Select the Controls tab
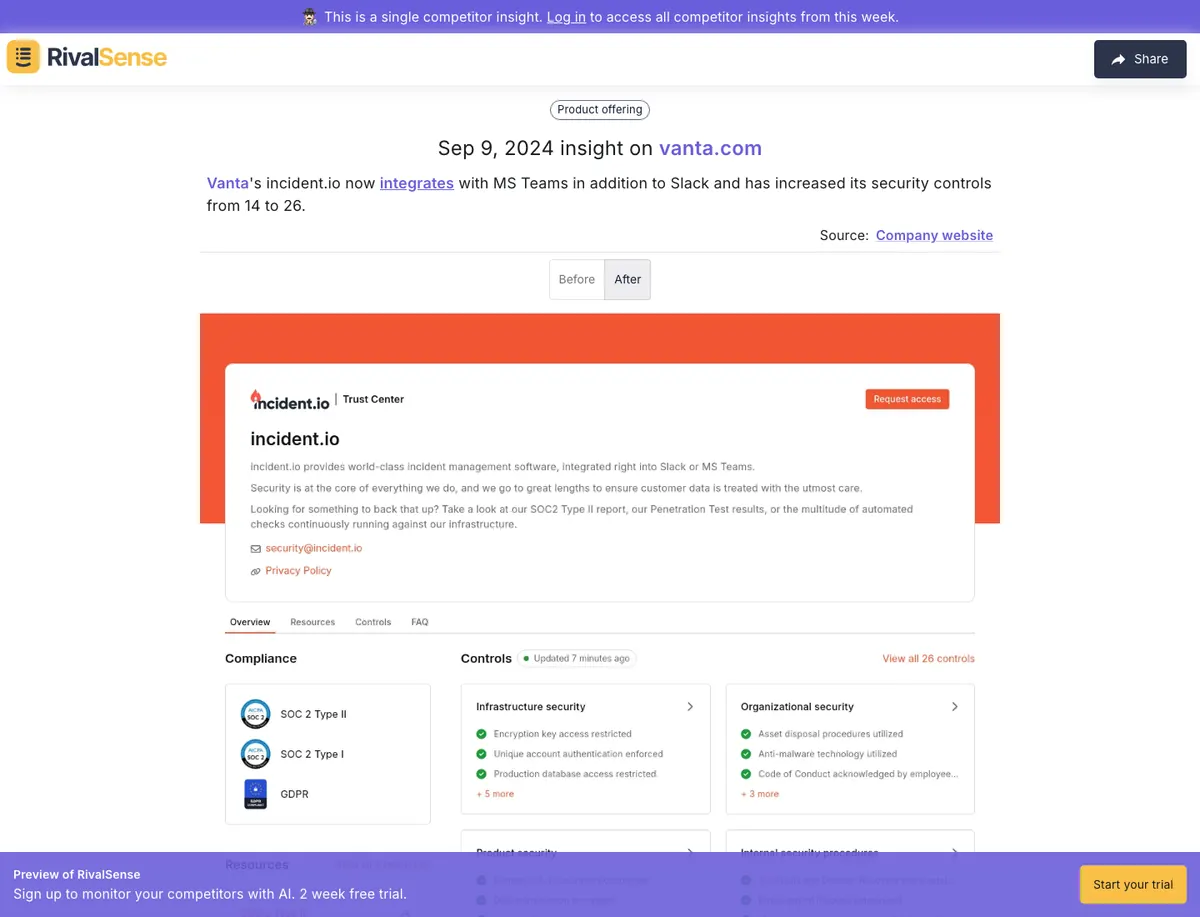This screenshot has height=917, width=1200. [x=373, y=622]
